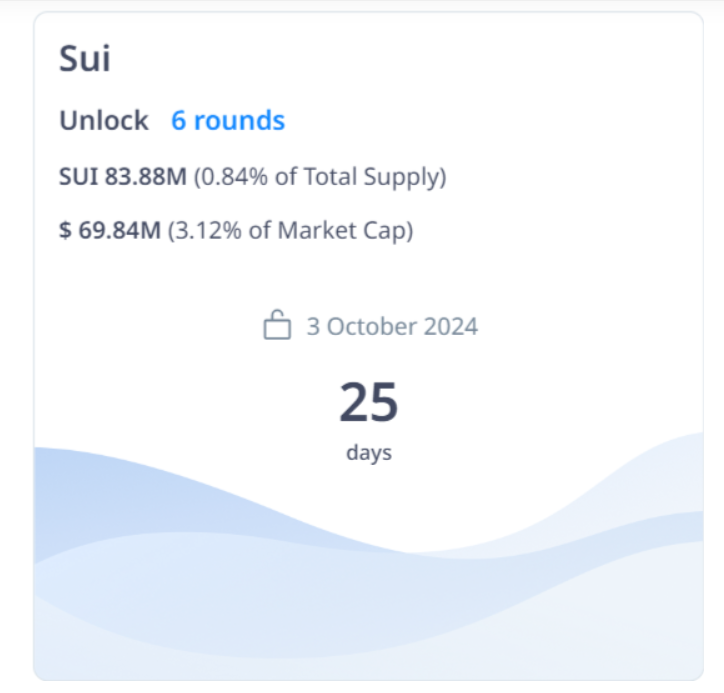Screen dimensions: 724x693
Task: Click the words Total Supply
Action: [384, 178]
